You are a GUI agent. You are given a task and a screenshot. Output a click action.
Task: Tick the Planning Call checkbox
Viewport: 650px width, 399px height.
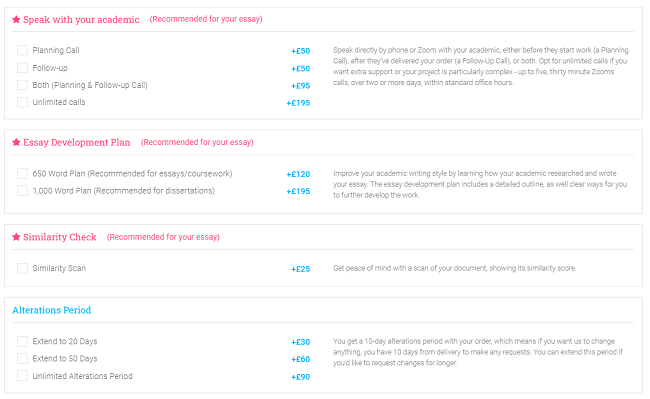click(22, 51)
